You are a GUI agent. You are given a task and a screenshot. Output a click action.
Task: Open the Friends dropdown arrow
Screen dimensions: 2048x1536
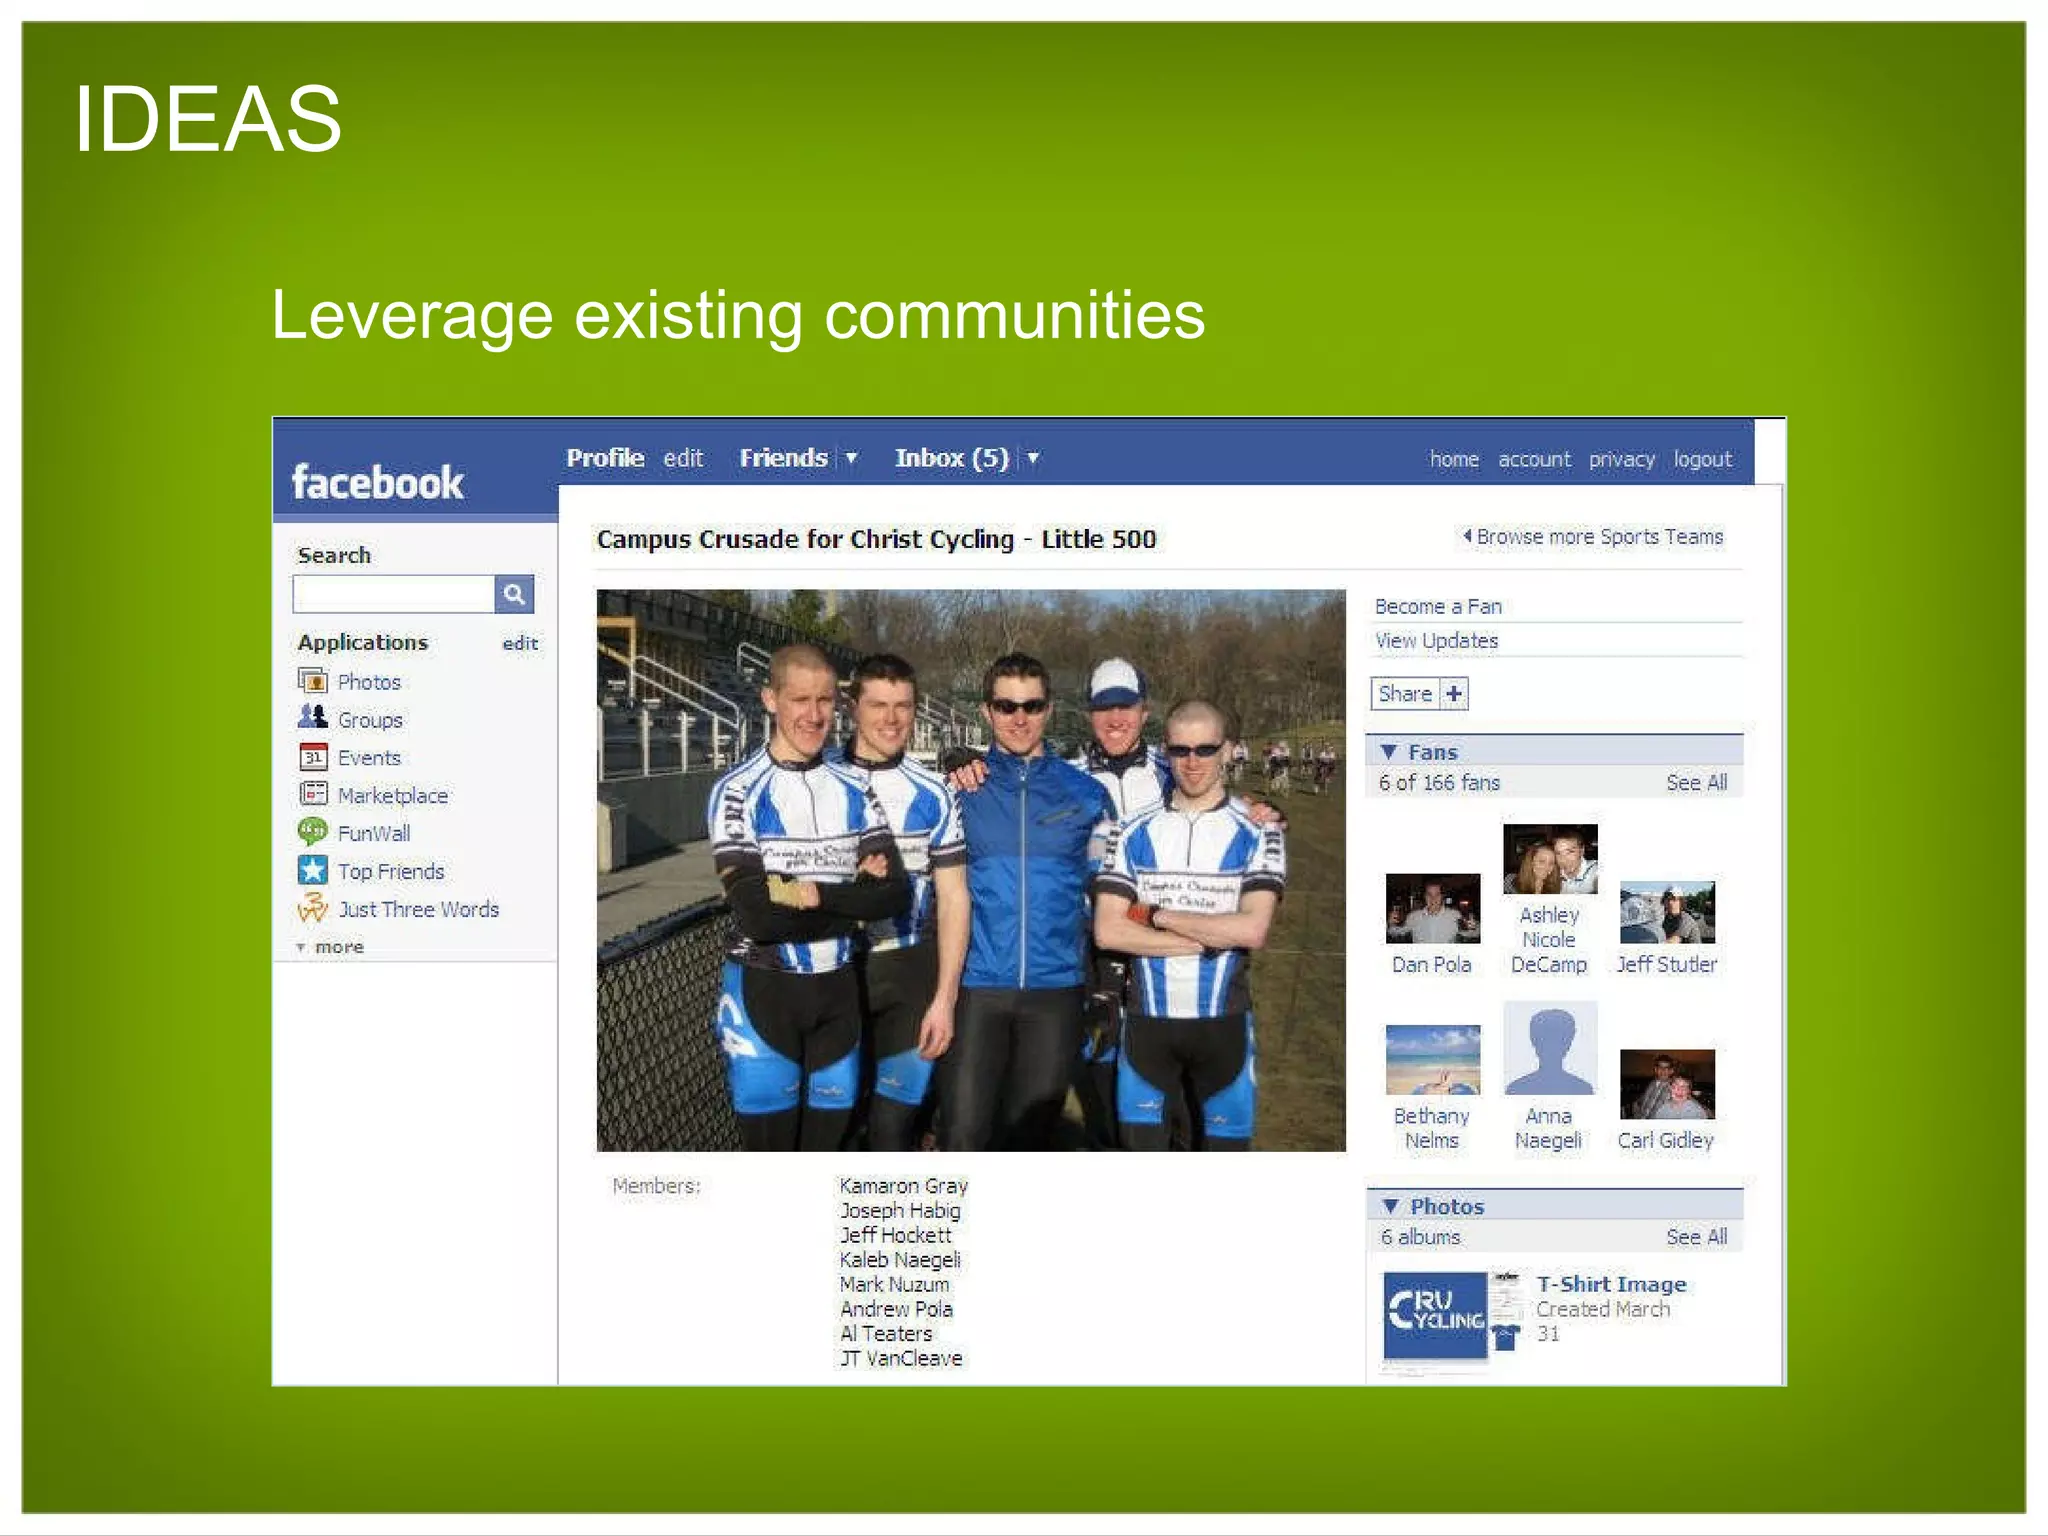(852, 458)
